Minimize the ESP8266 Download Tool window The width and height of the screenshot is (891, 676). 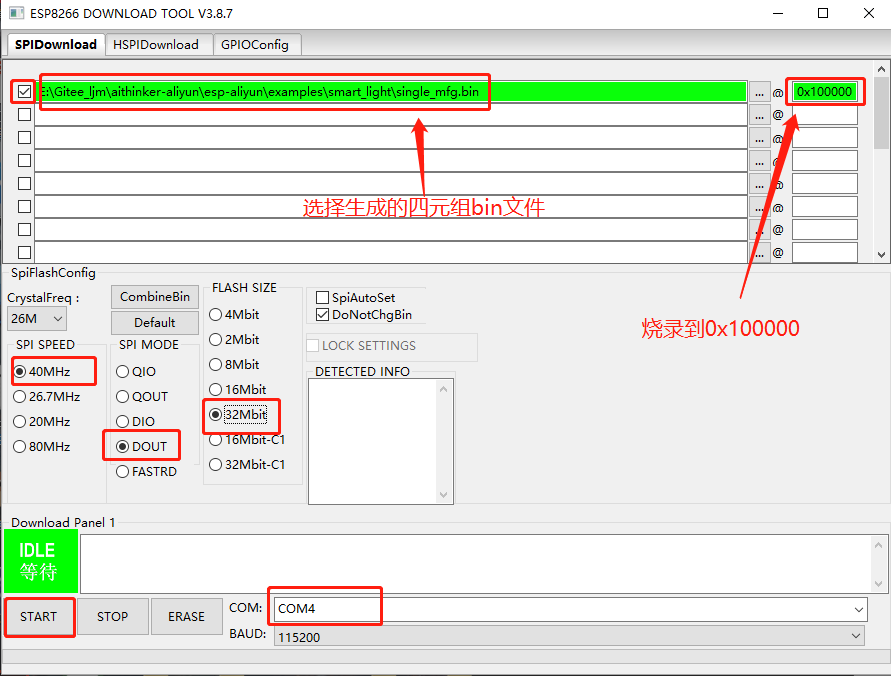[778, 13]
